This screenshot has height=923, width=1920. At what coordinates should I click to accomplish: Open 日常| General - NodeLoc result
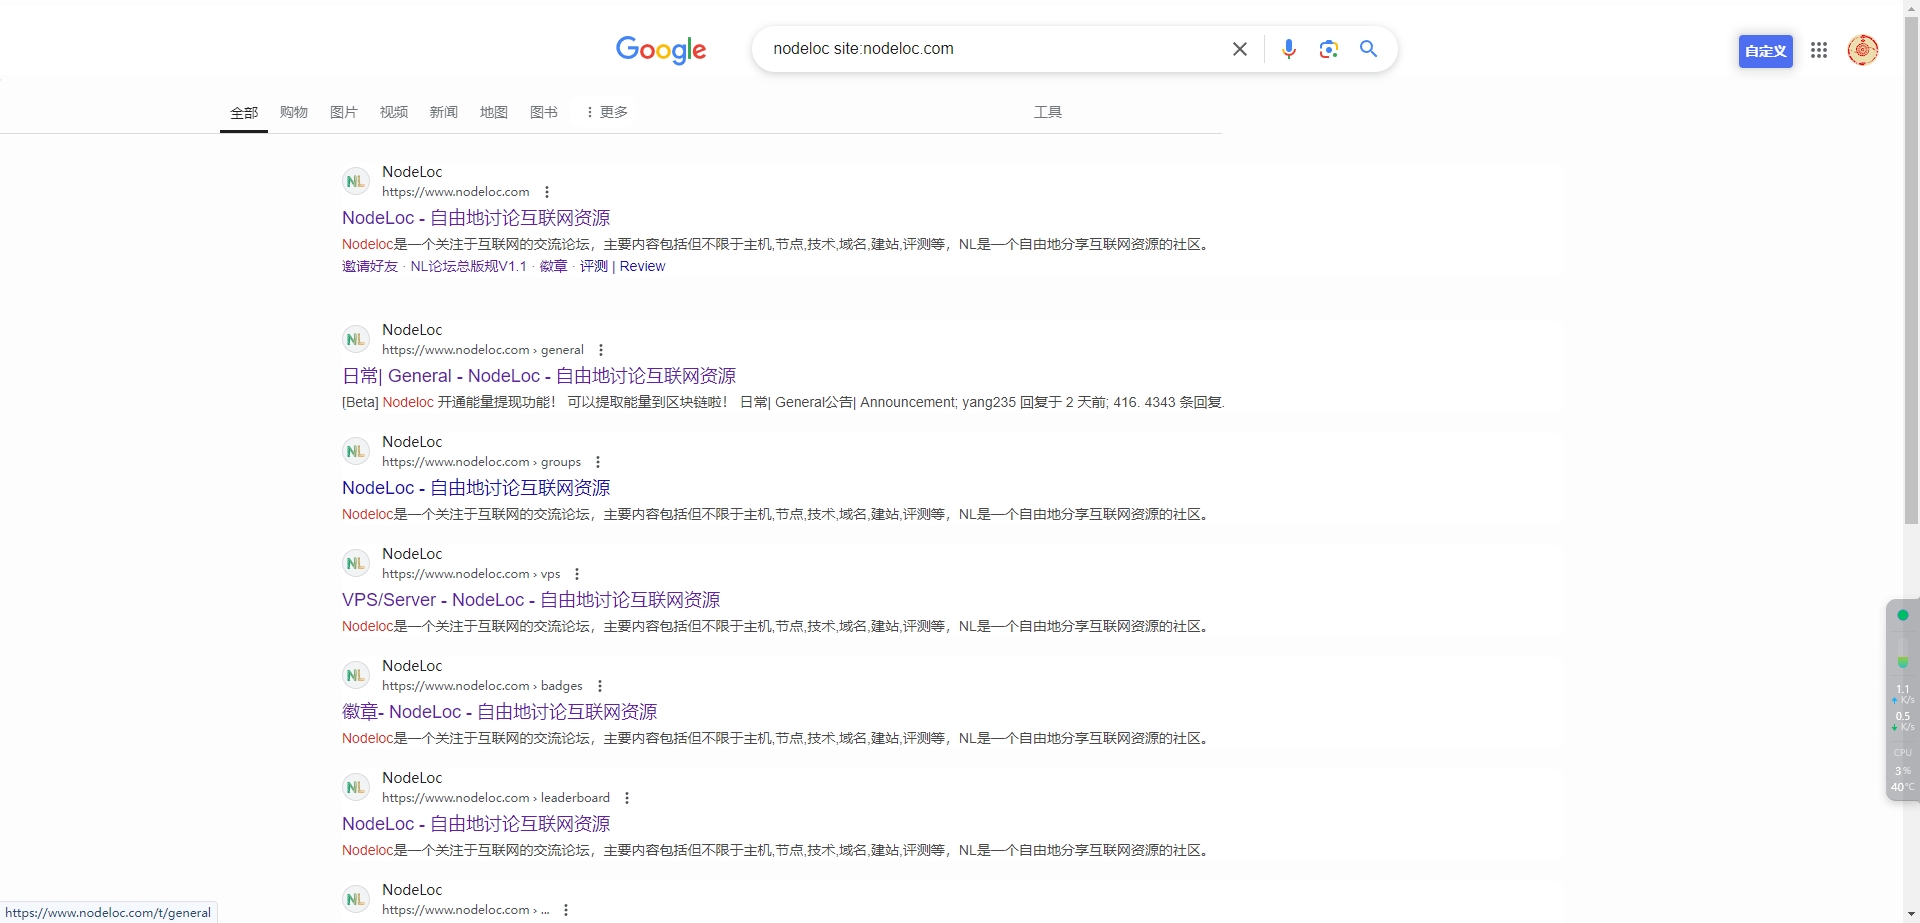(539, 376)
